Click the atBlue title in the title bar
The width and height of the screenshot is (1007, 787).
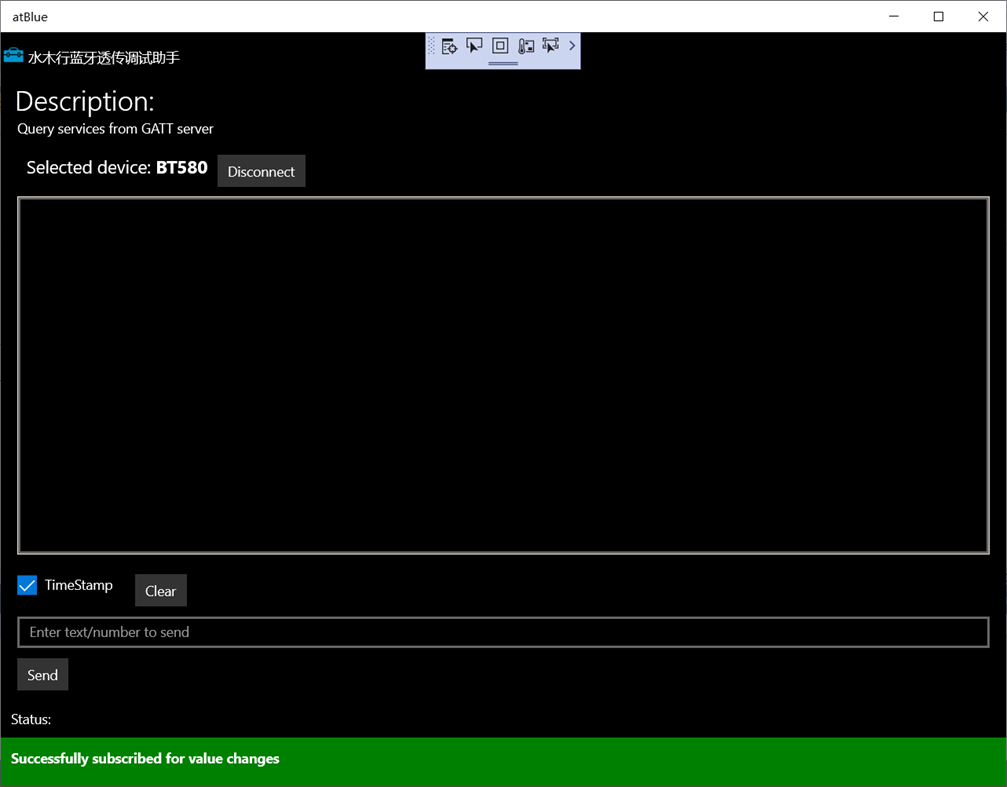pyautogui.click(x=29, y=16)
